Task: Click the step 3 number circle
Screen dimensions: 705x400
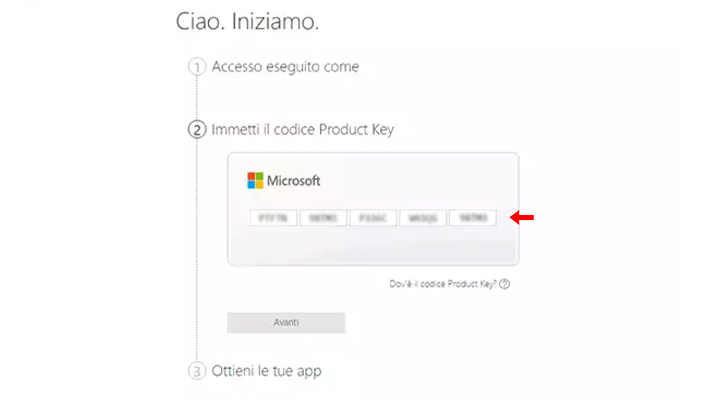Action: point(197,371)
